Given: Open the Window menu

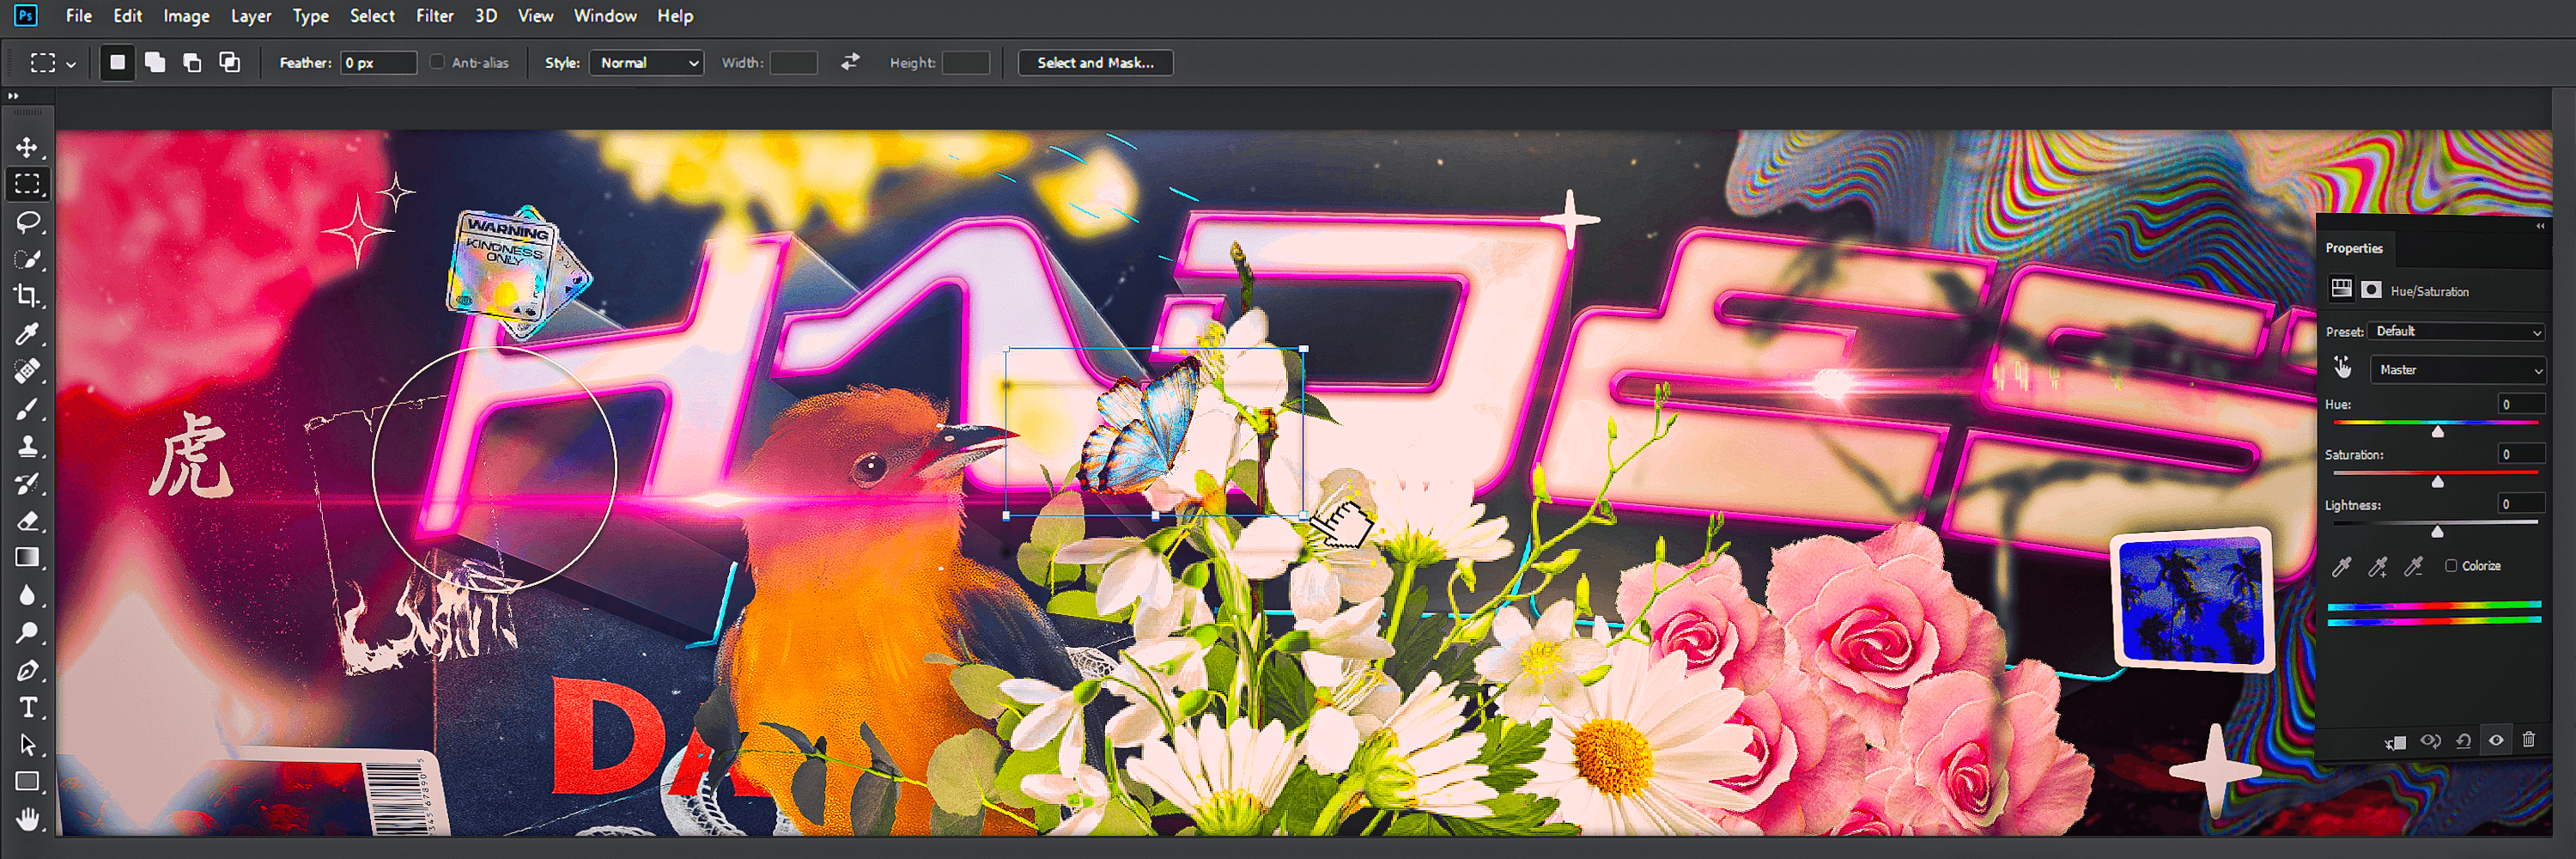Looking at the screenshot, I should [x=605, y=16].
